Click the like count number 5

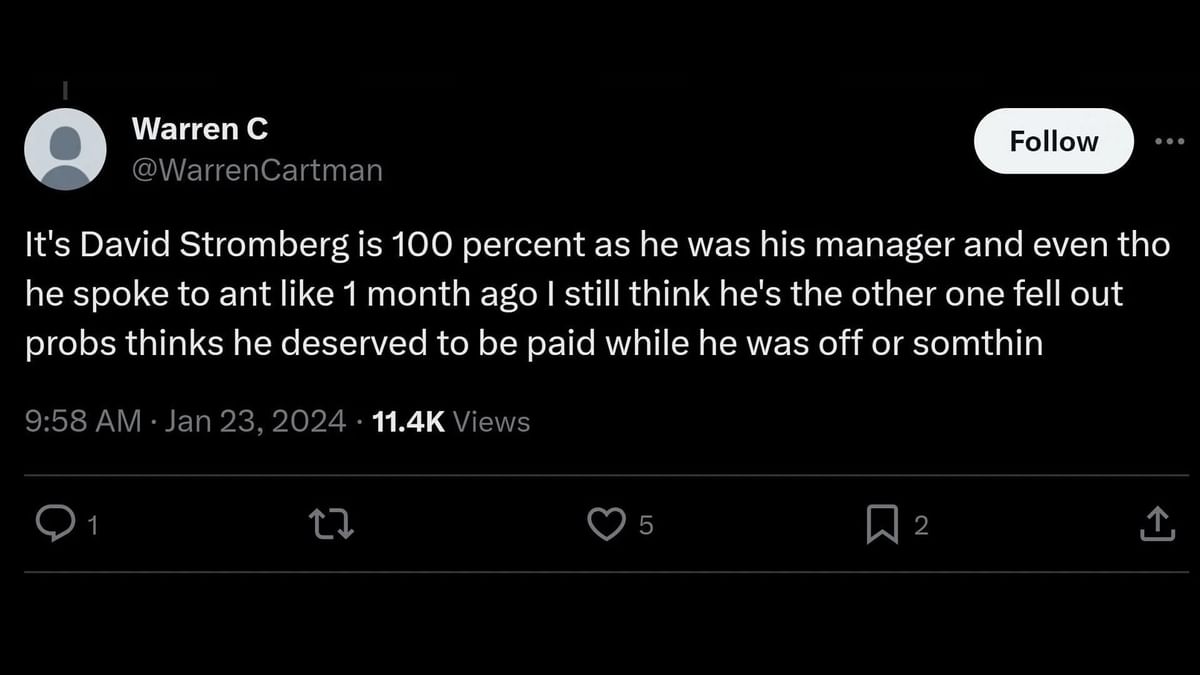(x=645, y=526)
